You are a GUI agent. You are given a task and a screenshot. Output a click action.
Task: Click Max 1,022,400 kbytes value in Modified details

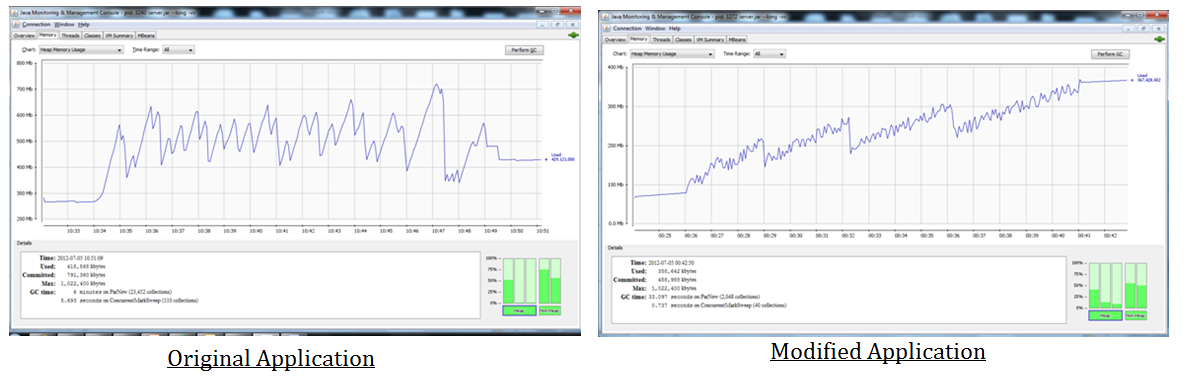pos(675,288)
